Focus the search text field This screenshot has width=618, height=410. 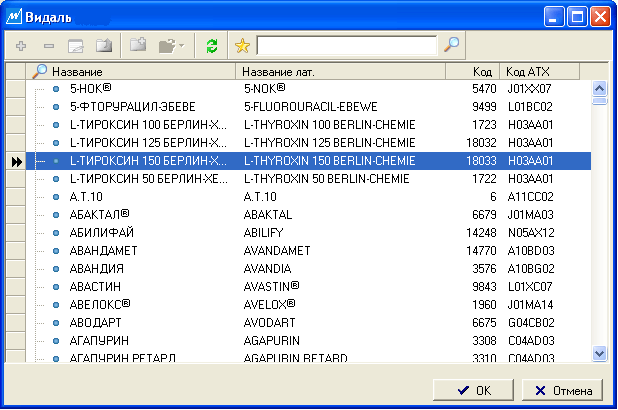click(x=347, y=45)
